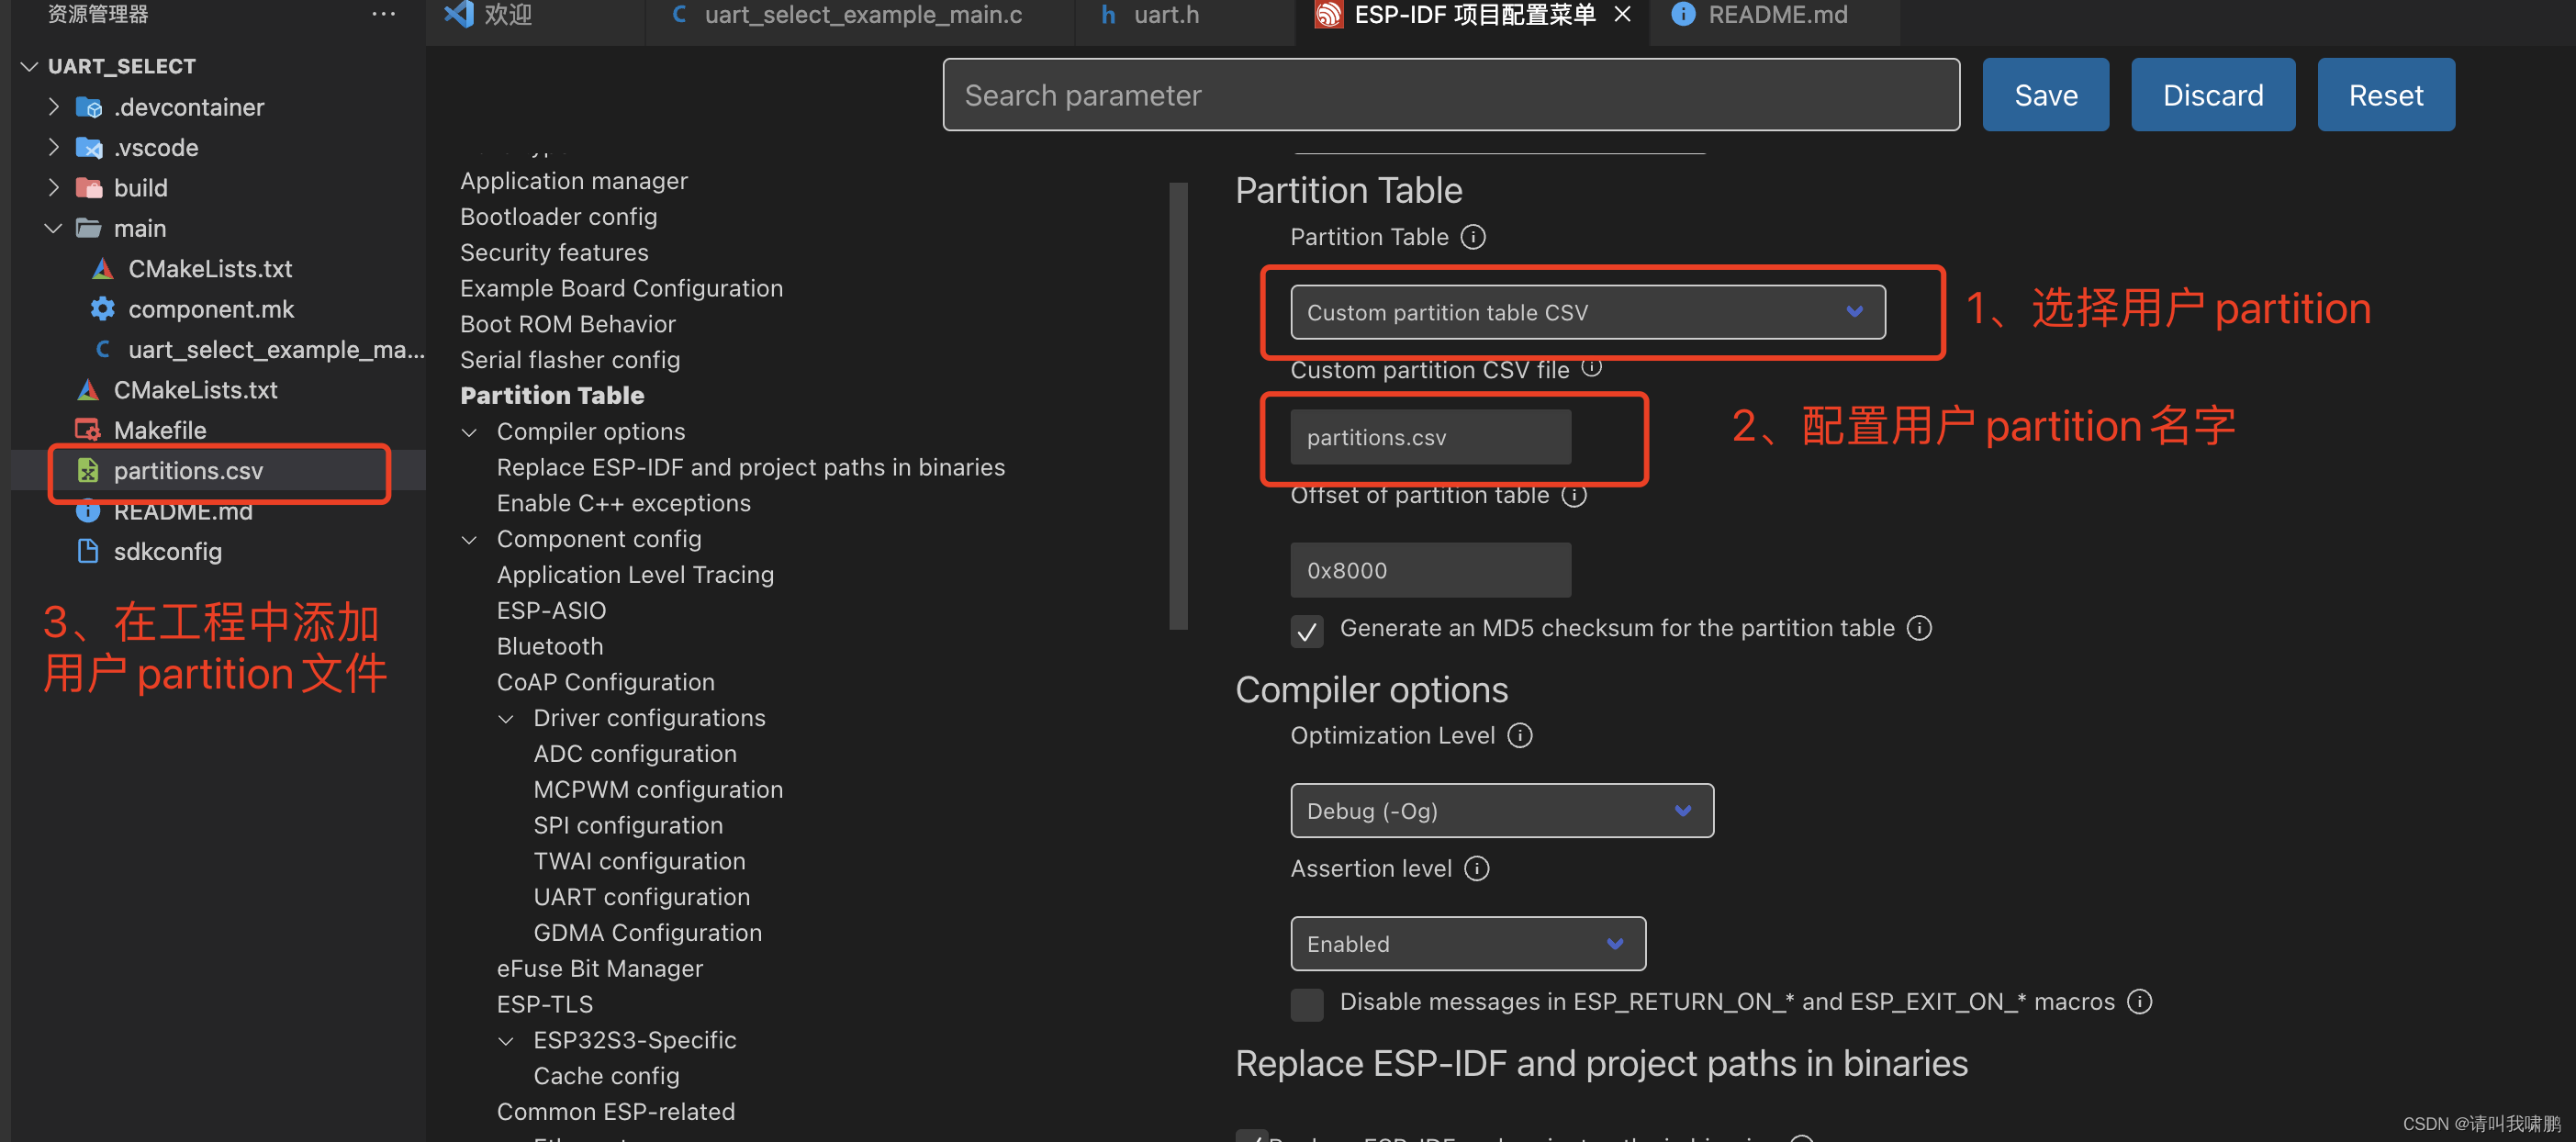2576x1142 pixels.
Task: Toggle Generate an MD5 checksum checkbox
Action: pyautogui.click(x=1307, y=631)
